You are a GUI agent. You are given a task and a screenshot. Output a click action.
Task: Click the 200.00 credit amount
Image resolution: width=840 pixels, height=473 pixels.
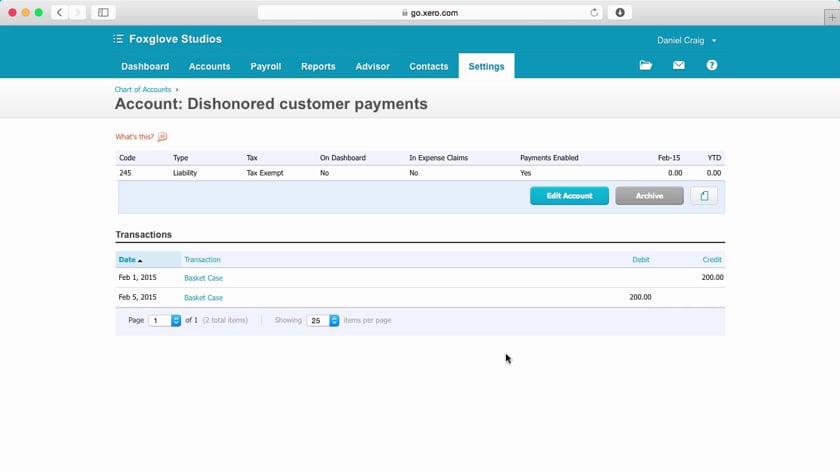click(x=712, y=277)
